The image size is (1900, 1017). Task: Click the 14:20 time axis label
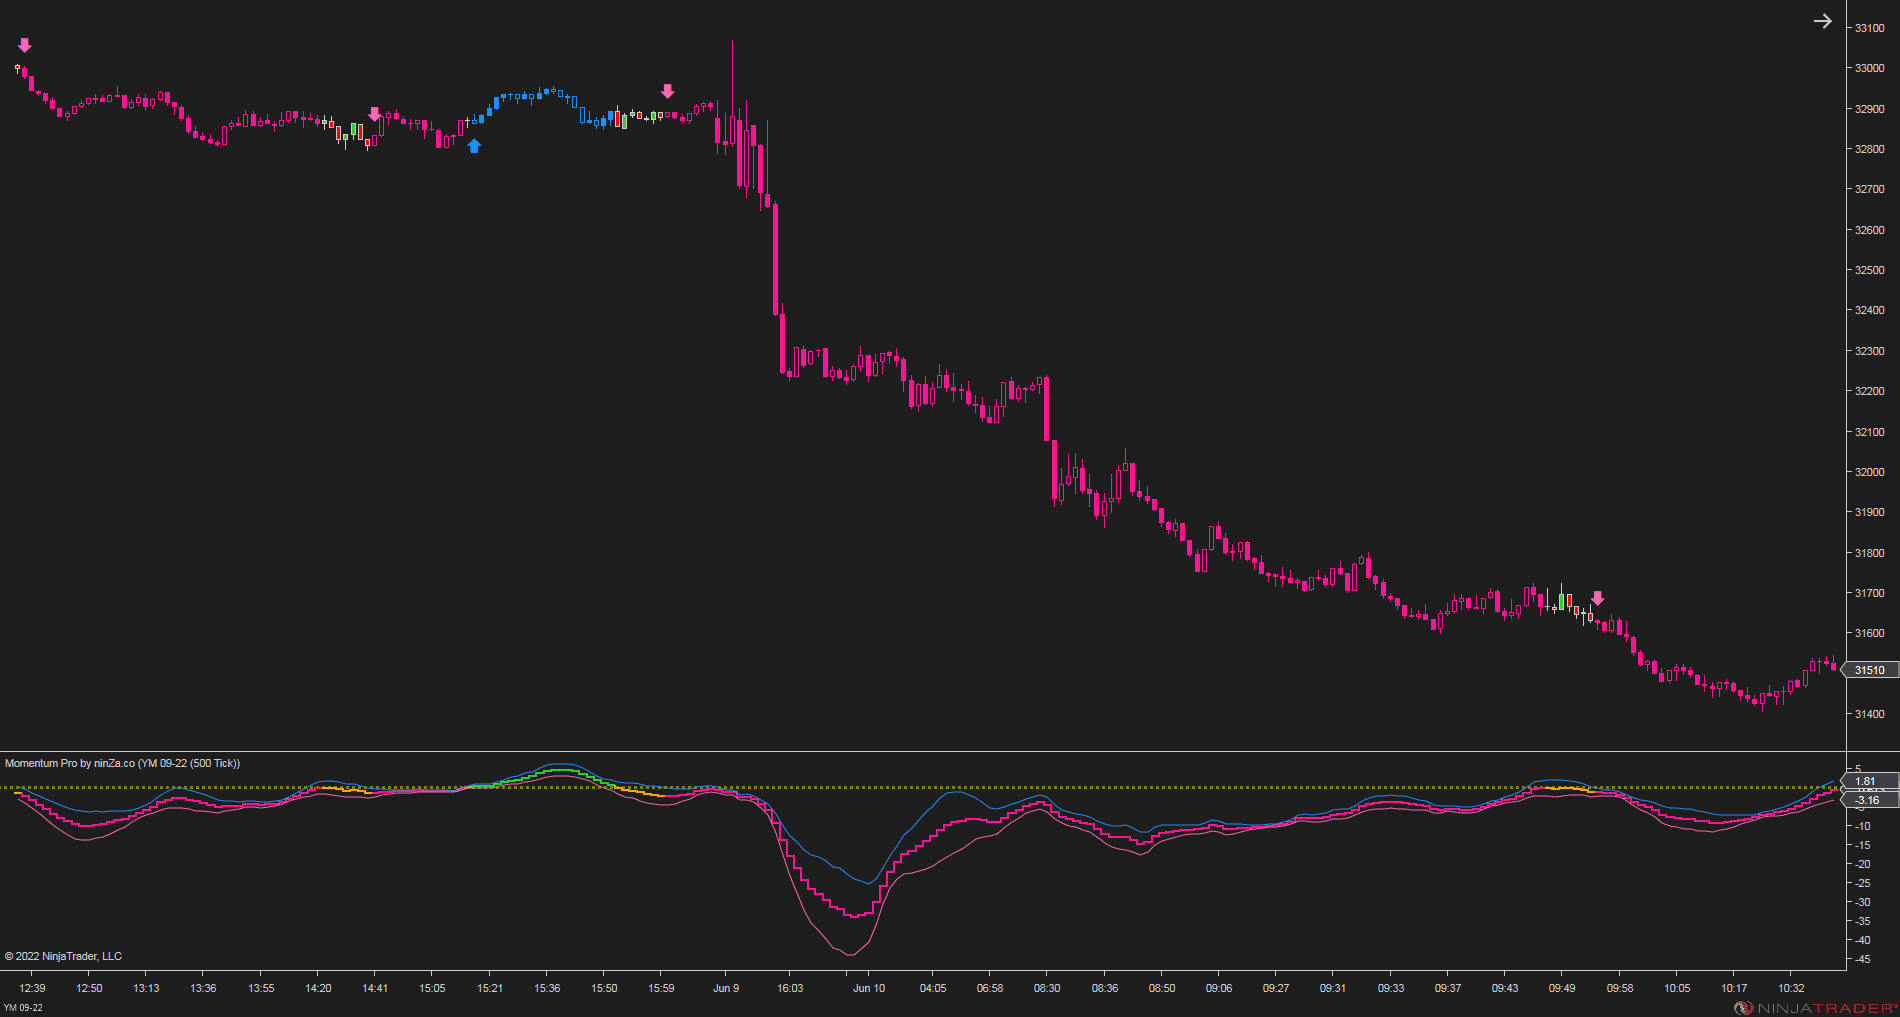318,988
